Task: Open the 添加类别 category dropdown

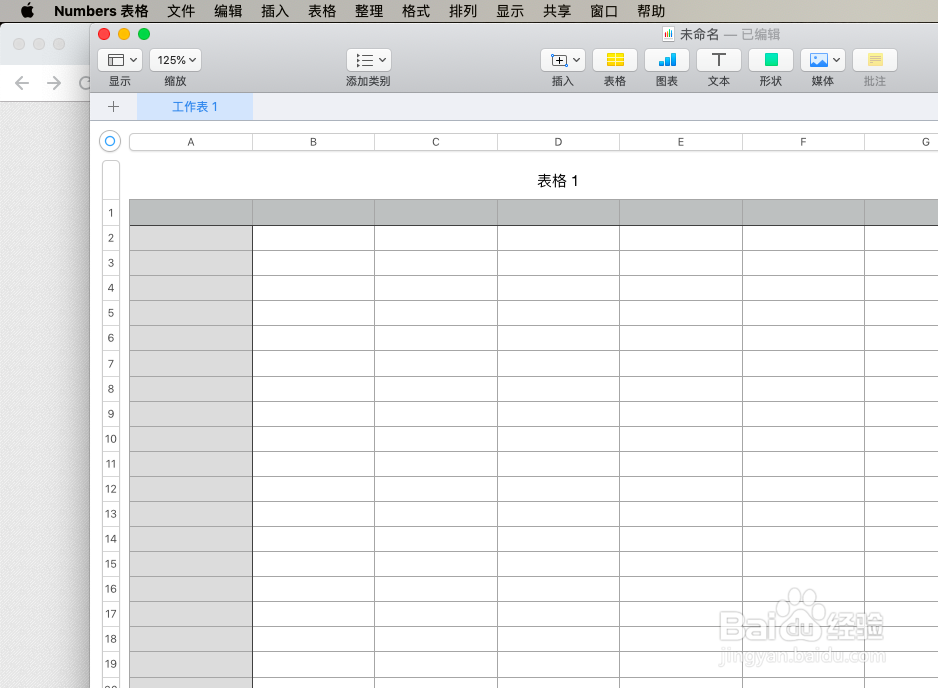Action: pyautogui.click(x=369, y=60)
